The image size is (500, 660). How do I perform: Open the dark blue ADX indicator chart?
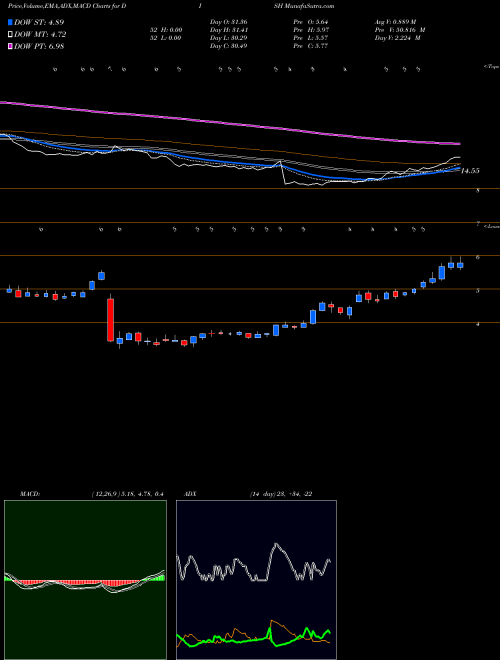tap(256, 580)
